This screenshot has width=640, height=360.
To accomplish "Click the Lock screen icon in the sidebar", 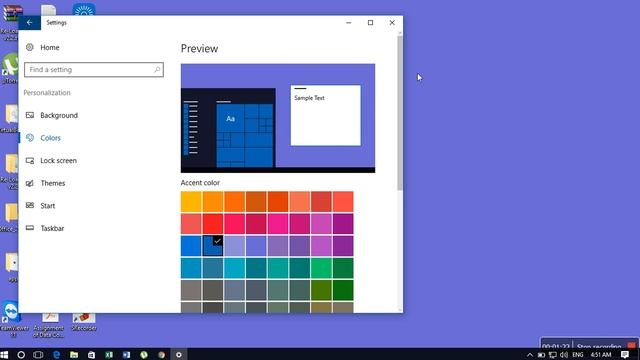I will point(30,160).
